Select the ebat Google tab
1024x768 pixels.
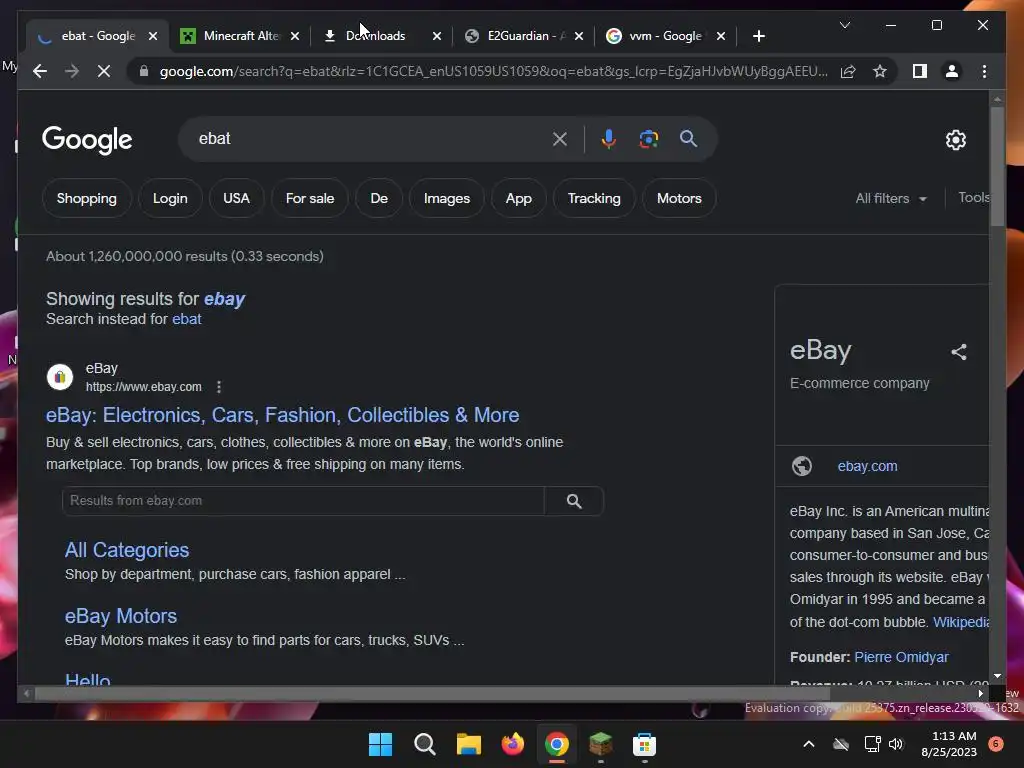(x=97, y=36)
